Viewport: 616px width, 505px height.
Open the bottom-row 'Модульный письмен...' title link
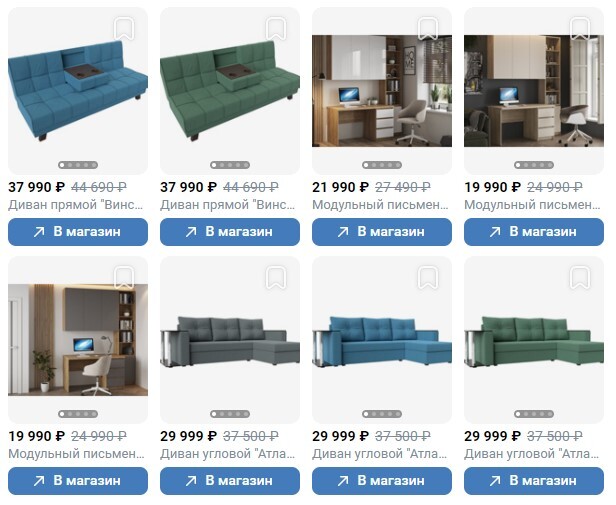(76, 454)
